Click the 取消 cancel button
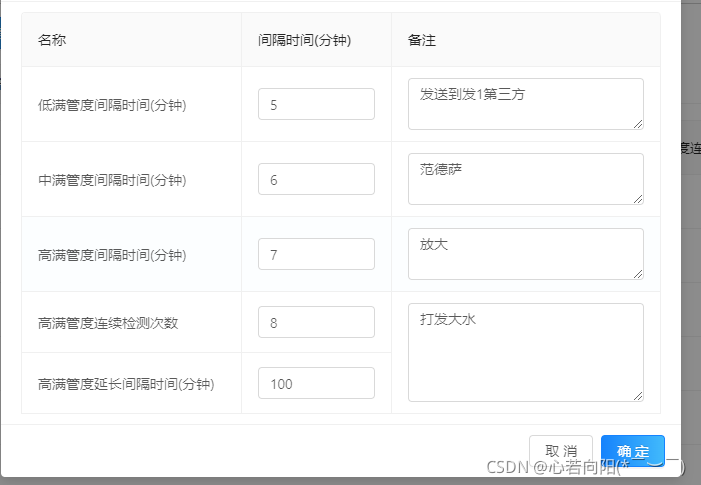701x485 pixels. coord(561,451)
